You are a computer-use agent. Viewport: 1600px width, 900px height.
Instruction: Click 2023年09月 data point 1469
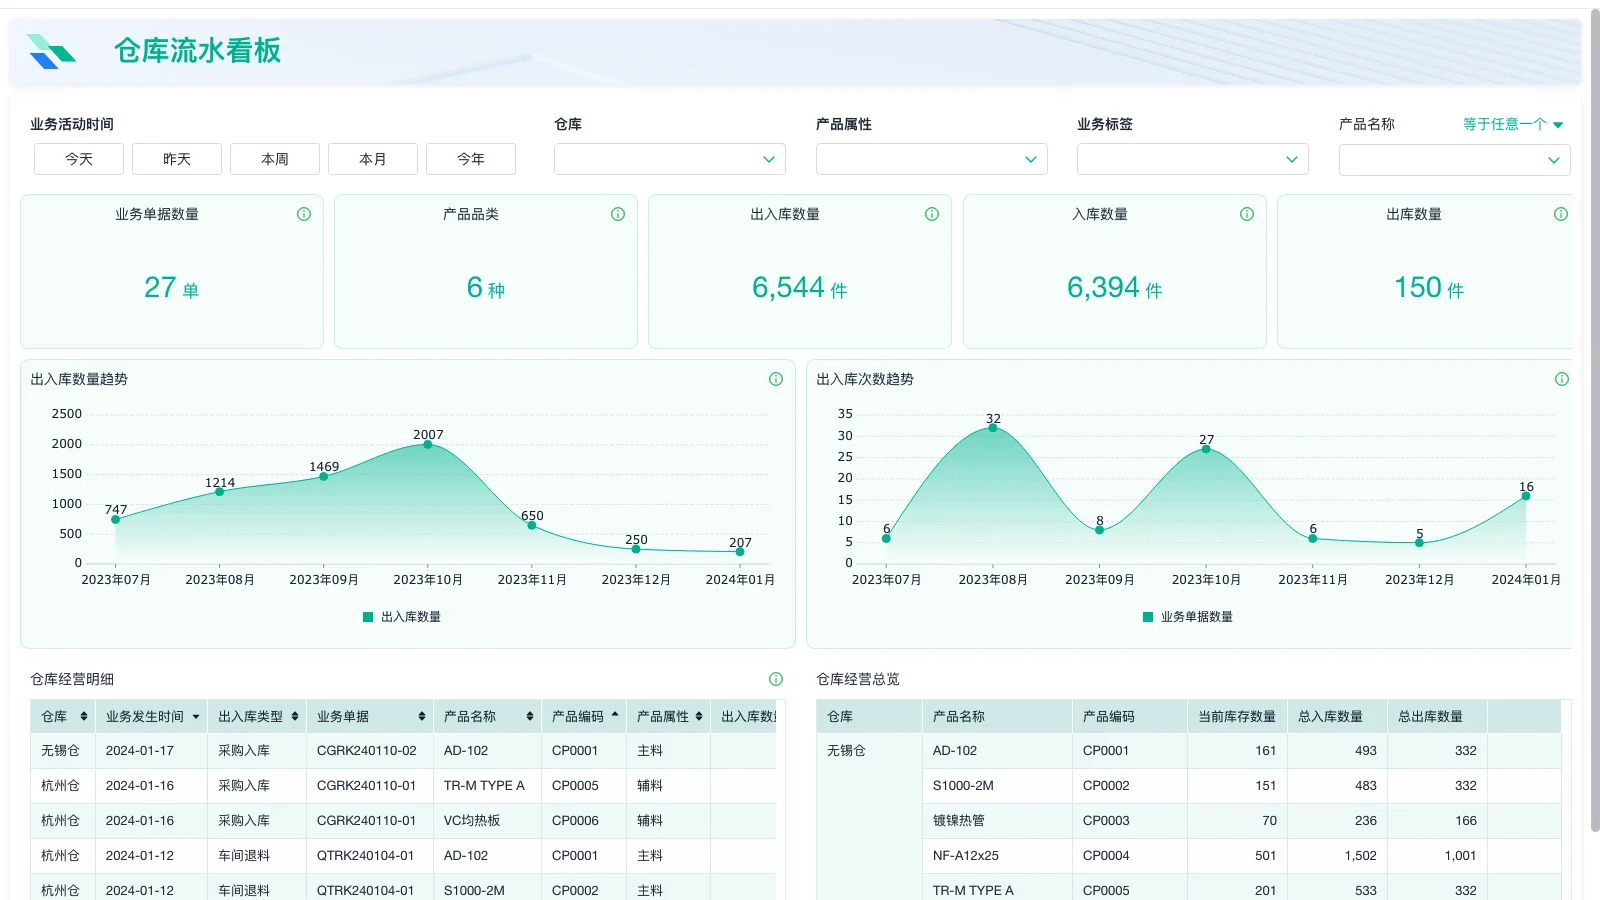pos(324,477)
